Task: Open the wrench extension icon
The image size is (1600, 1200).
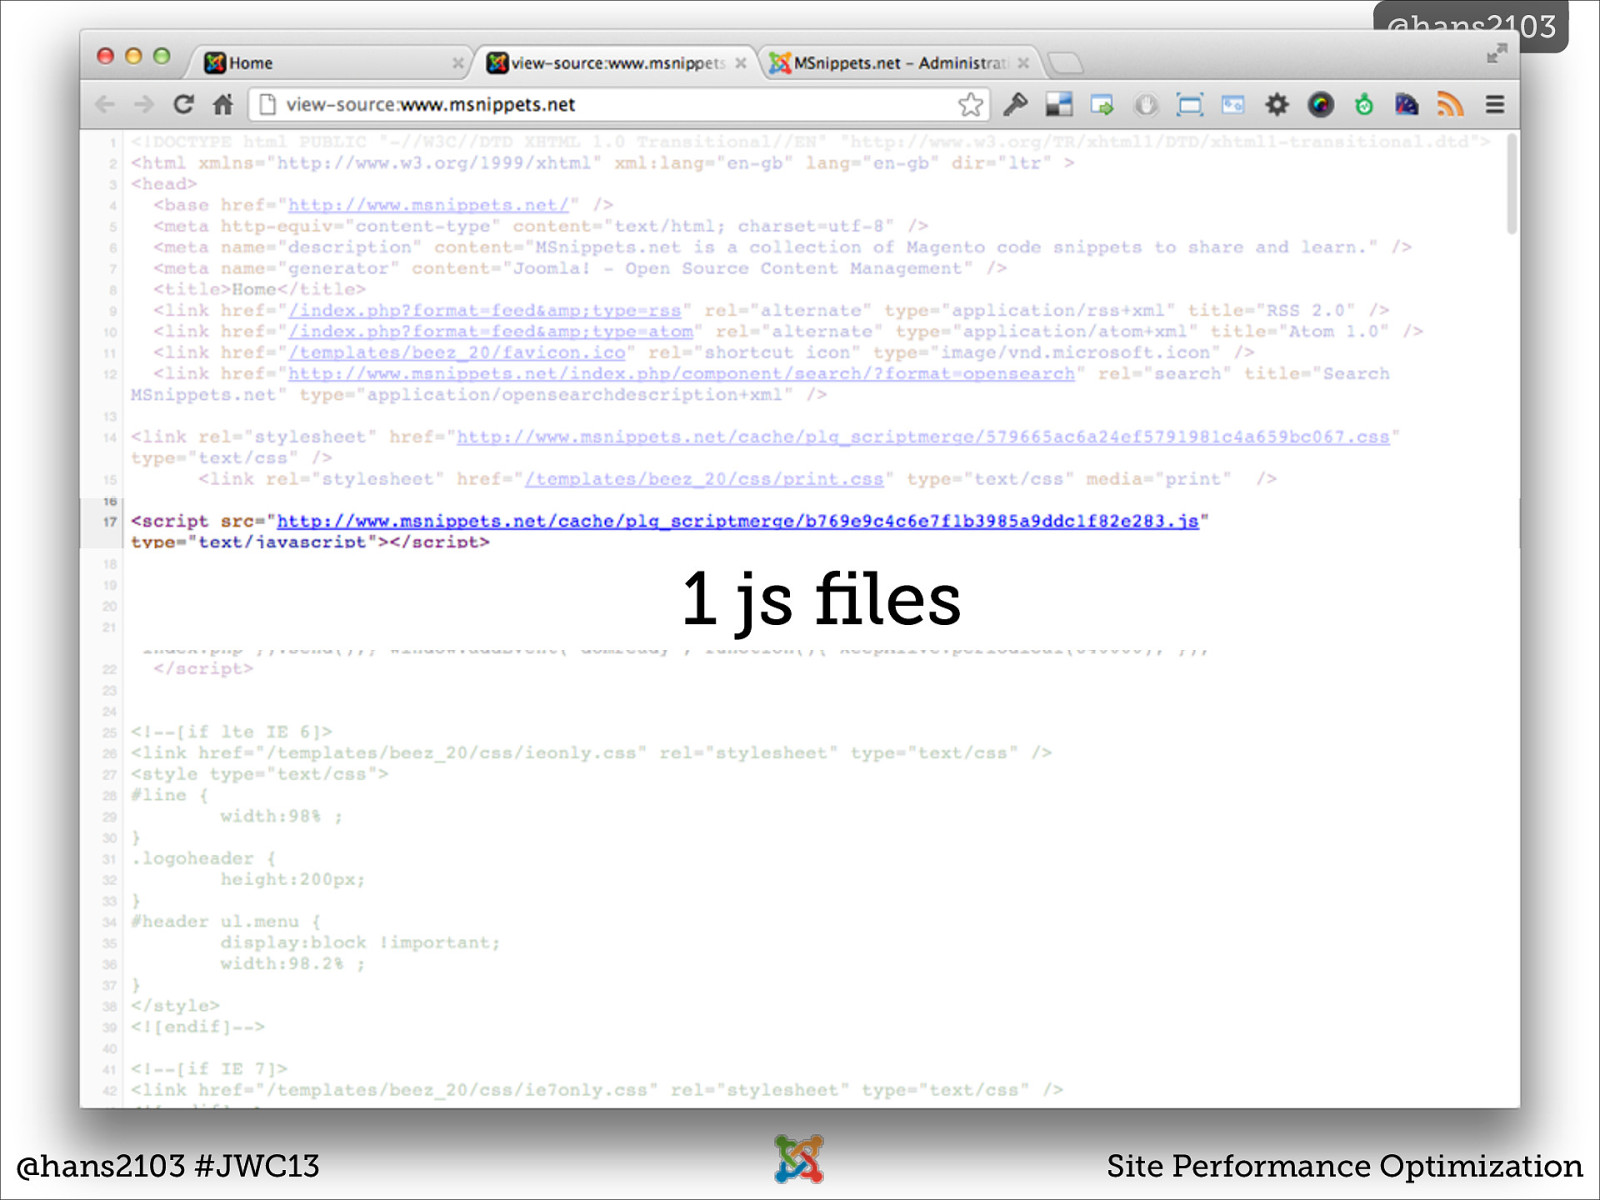Action: tap(1016, 104)
